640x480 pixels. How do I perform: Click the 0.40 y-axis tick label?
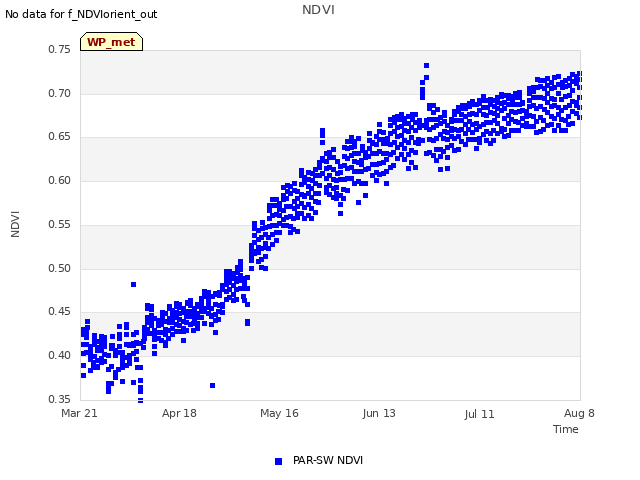(60, 356)
